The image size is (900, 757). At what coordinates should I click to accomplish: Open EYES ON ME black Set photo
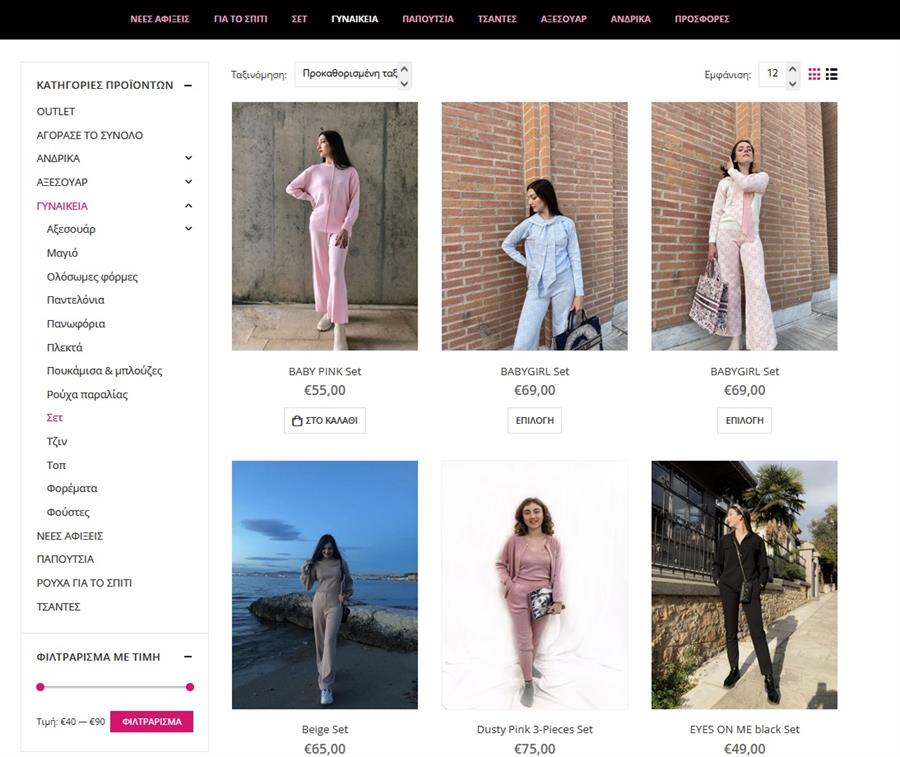tap(744, 585)
